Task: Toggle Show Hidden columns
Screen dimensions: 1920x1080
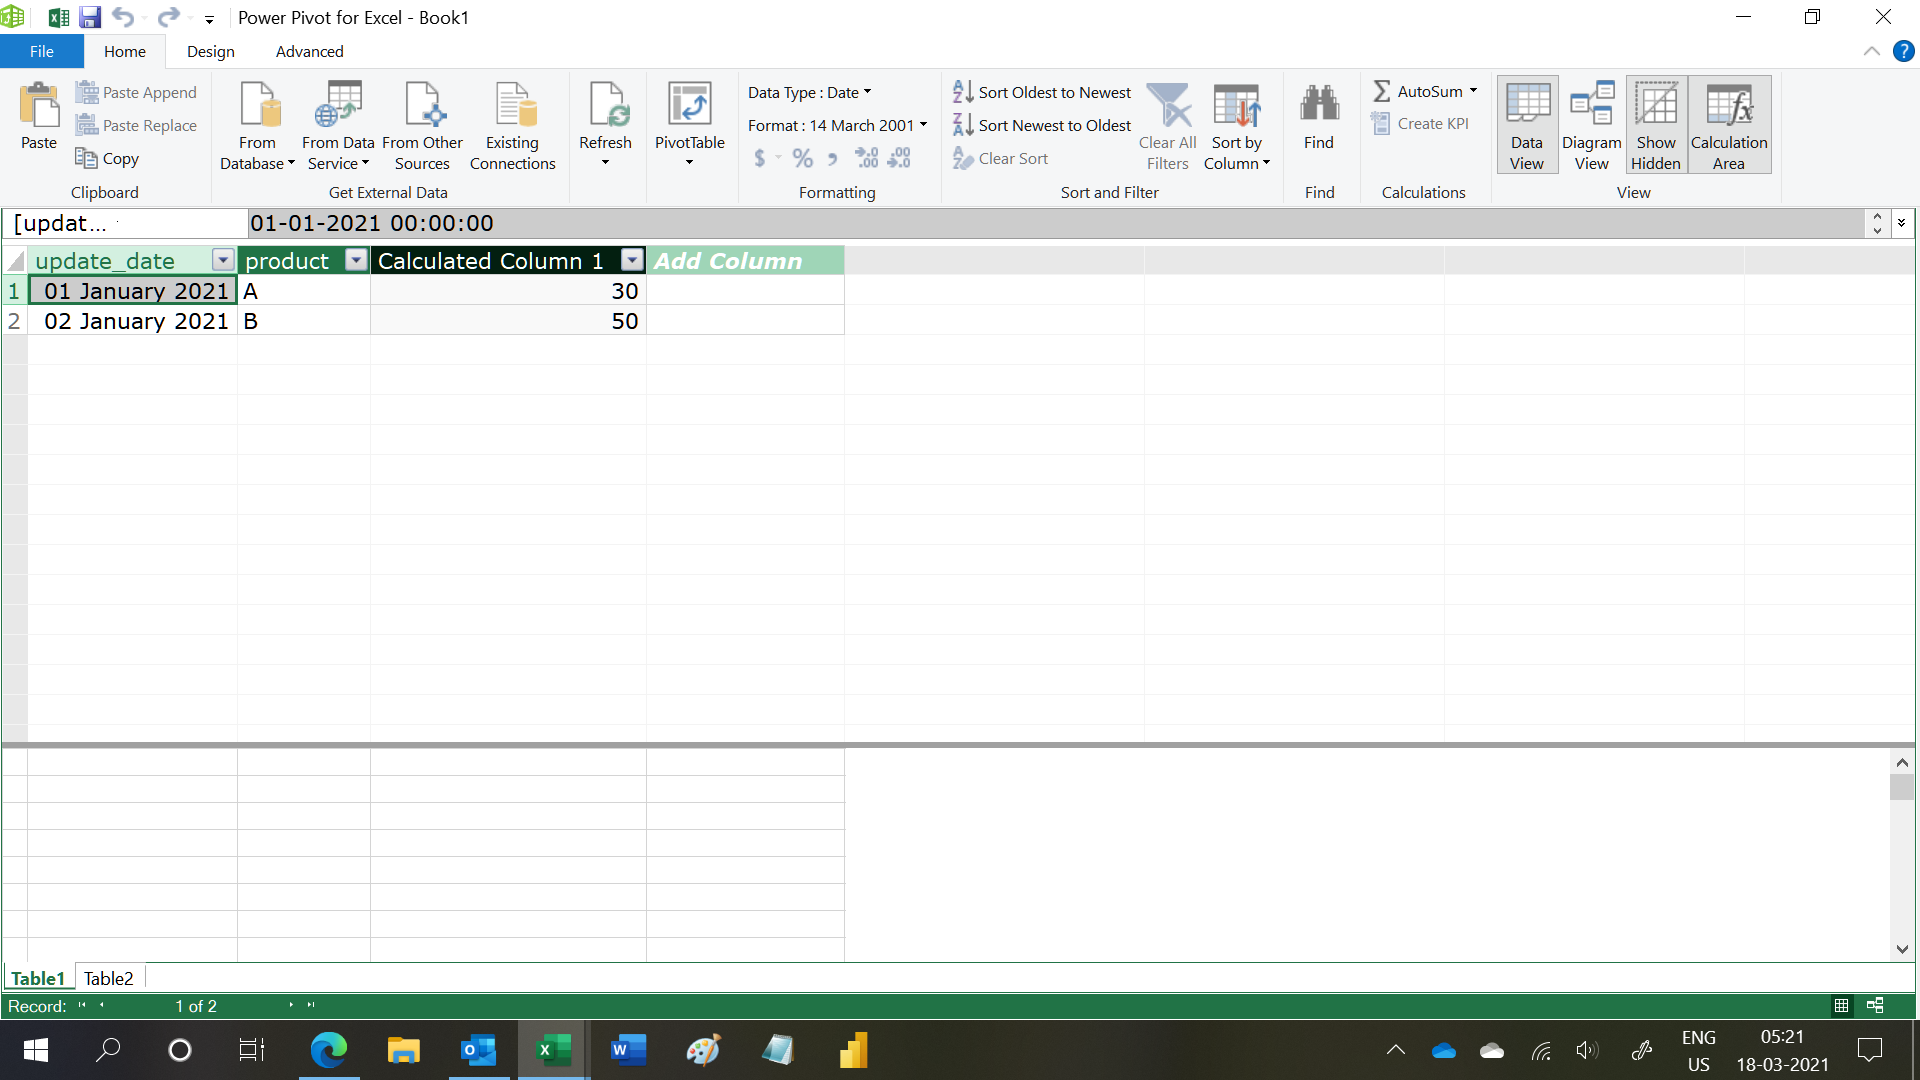Action: pyautogui.click(x=1656, y=126)
